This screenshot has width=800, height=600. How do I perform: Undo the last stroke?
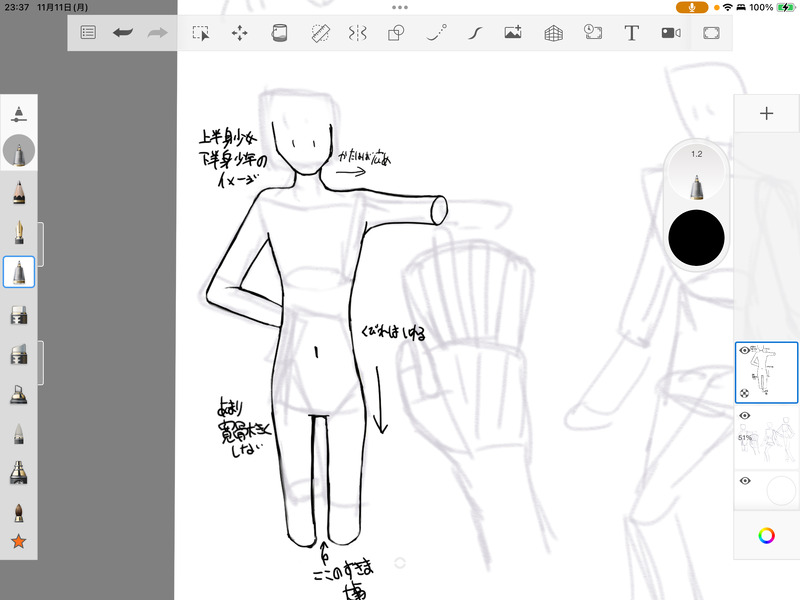(x=122, y=33)
